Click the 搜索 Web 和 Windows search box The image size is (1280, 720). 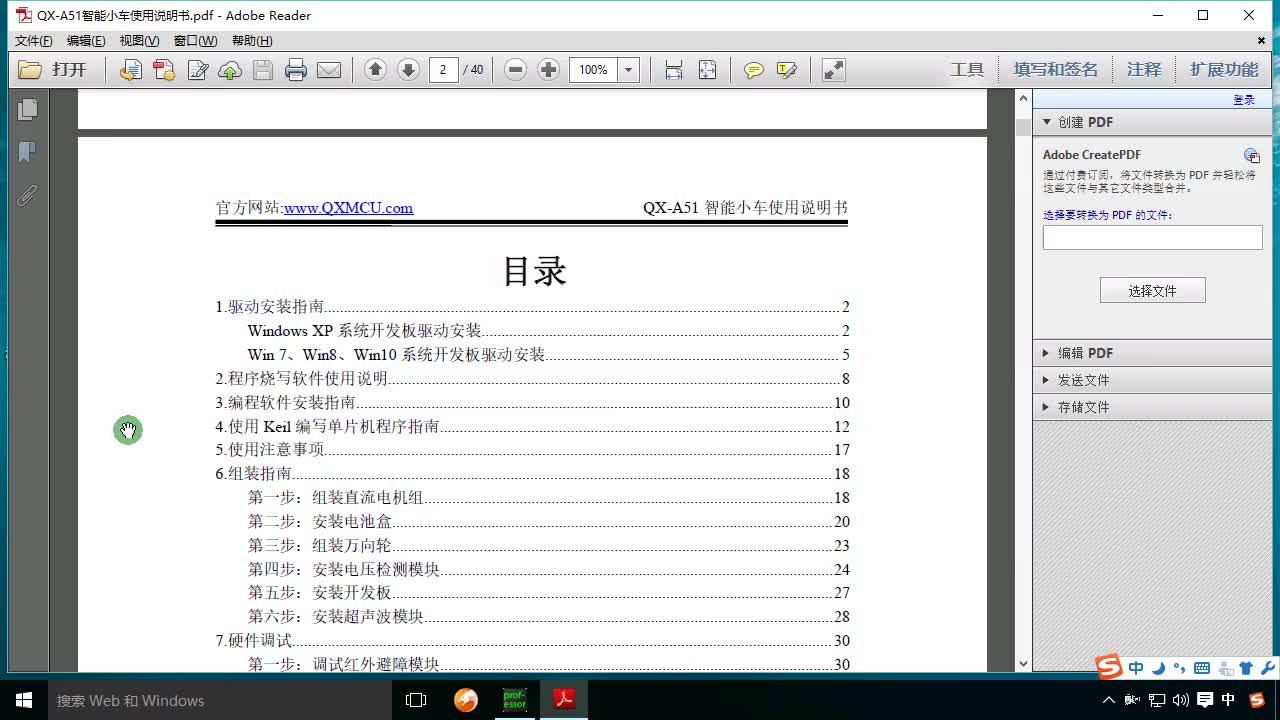click(x=220, y=700)
